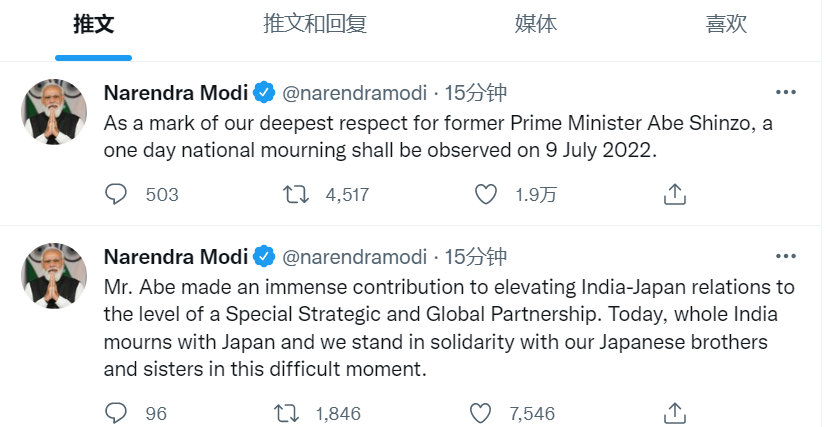826x427 pixels.
Task: Like the India-Japan relations tweet
Action: (481, 412)
